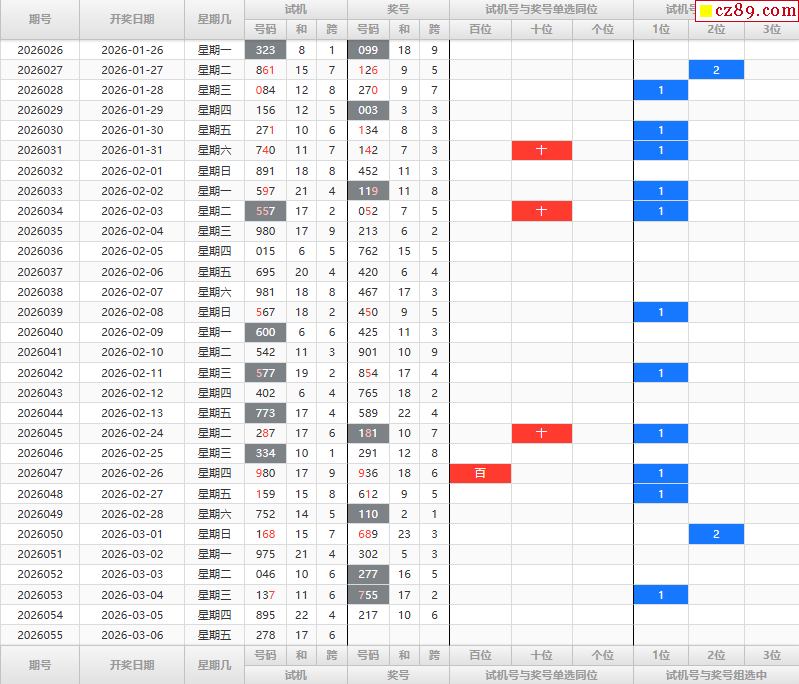Click the top 开奖日期 column header
Screen dimensions: 799x684
click(x=132, y=19)
